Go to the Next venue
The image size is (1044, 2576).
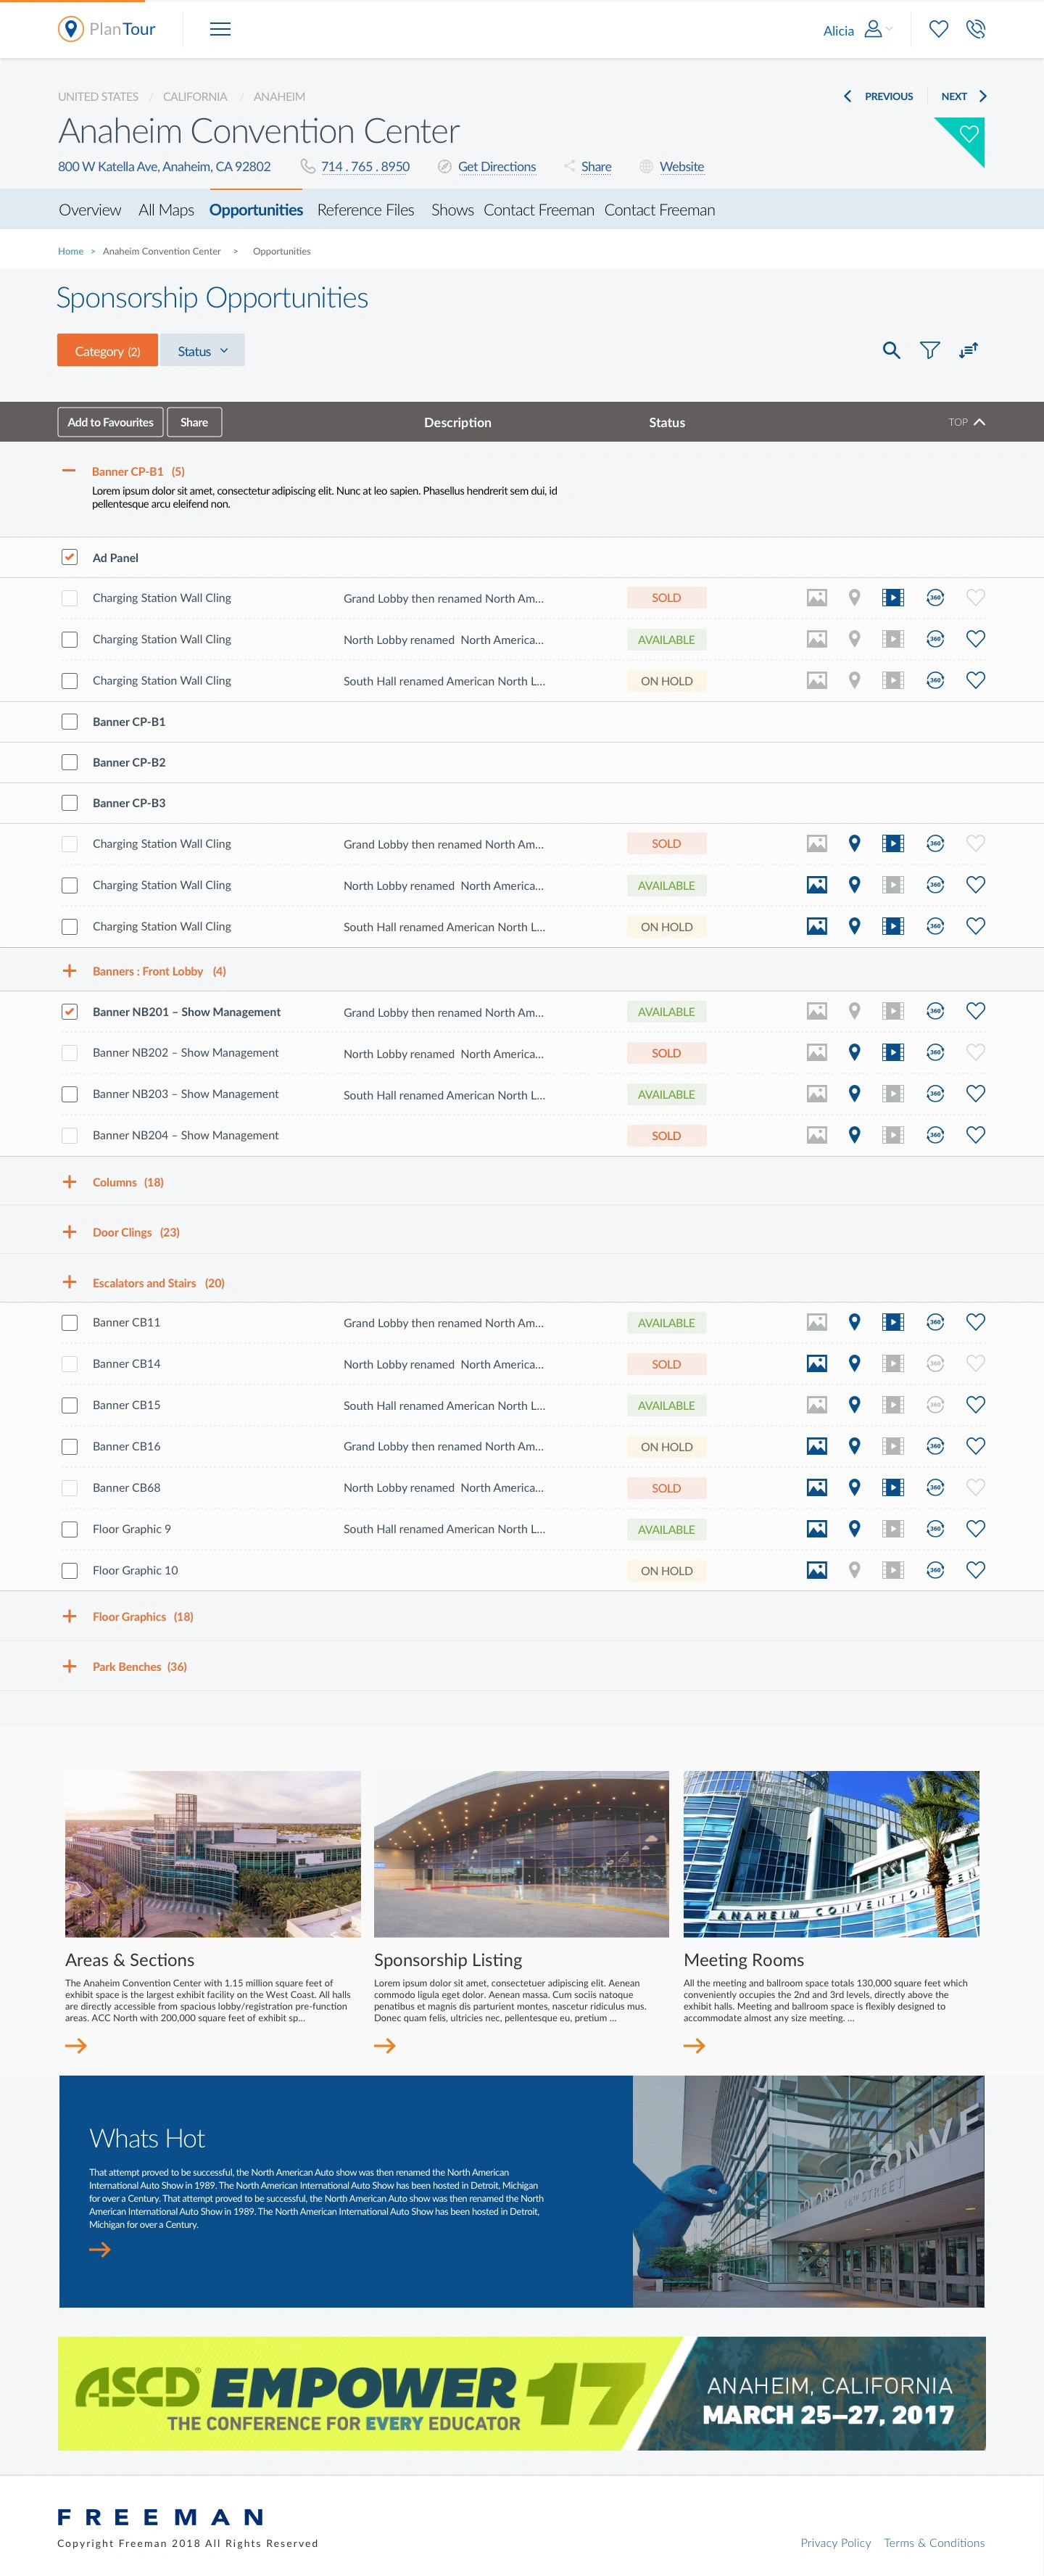coord(964,96)
